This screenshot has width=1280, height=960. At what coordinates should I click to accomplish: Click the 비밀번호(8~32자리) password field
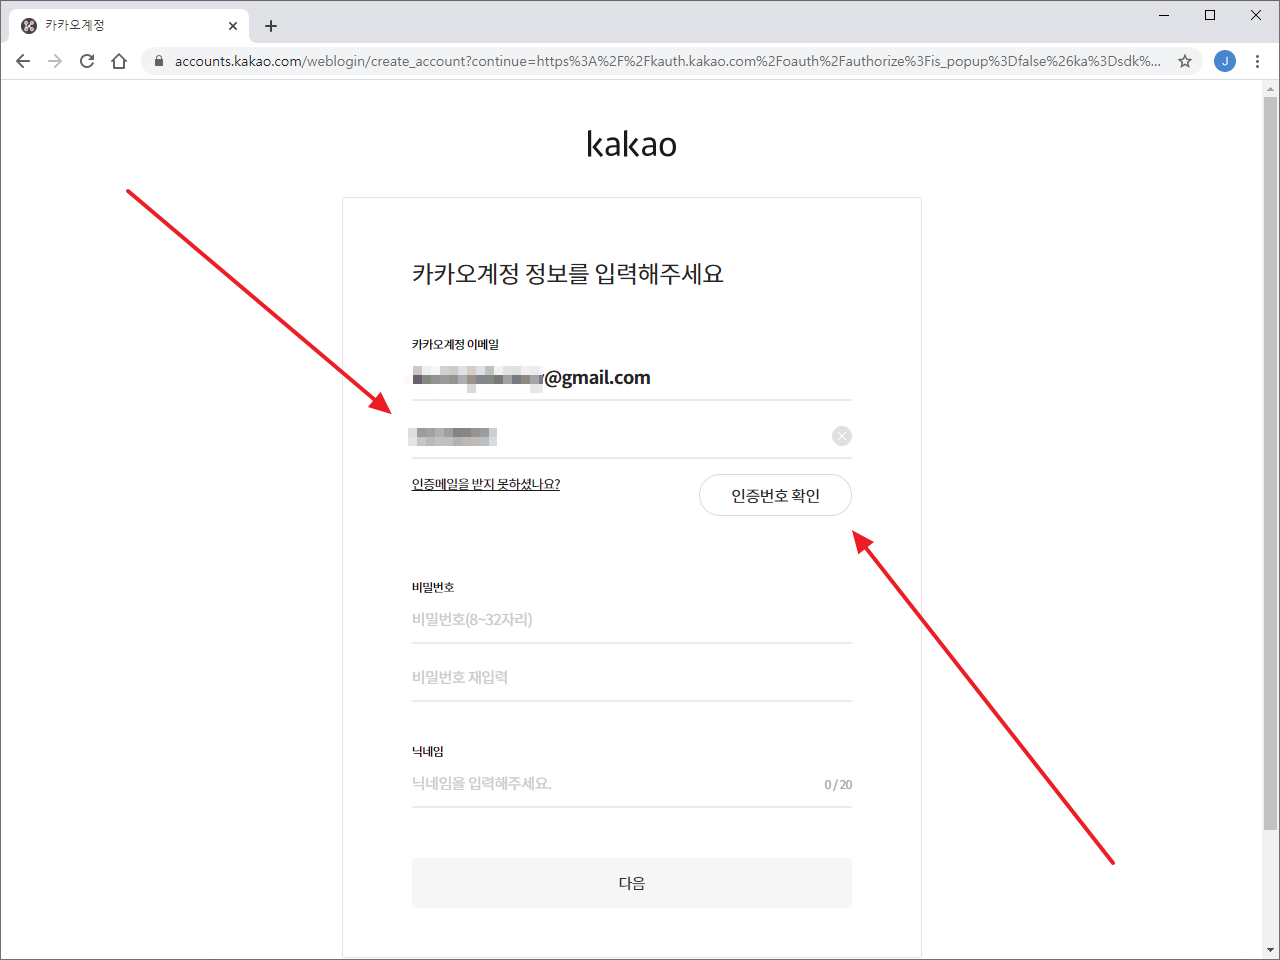pos(632,620)
